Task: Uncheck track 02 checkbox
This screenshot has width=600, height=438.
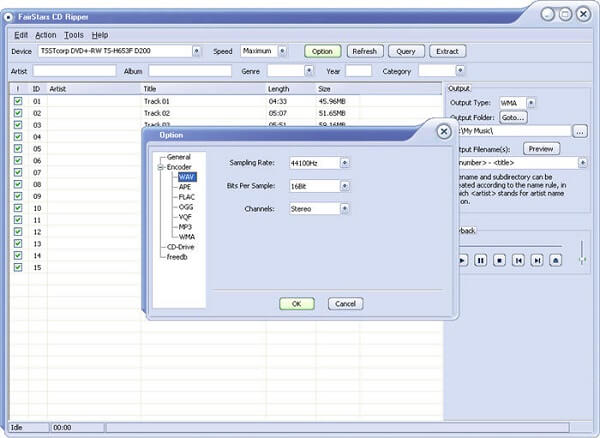Action: pyautogui.click(x=18, y=113)
